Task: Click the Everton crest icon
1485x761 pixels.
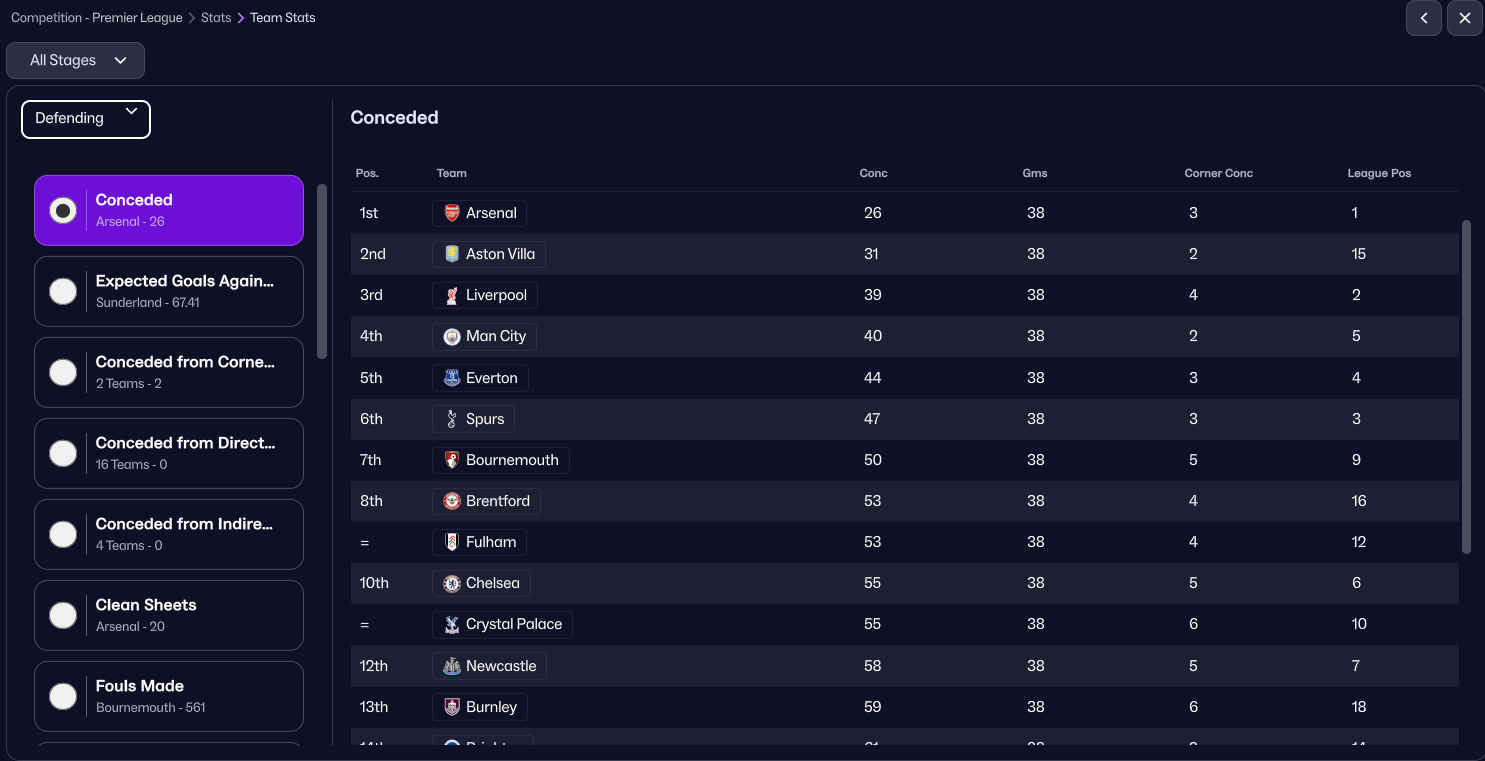Action: [452, 378]
